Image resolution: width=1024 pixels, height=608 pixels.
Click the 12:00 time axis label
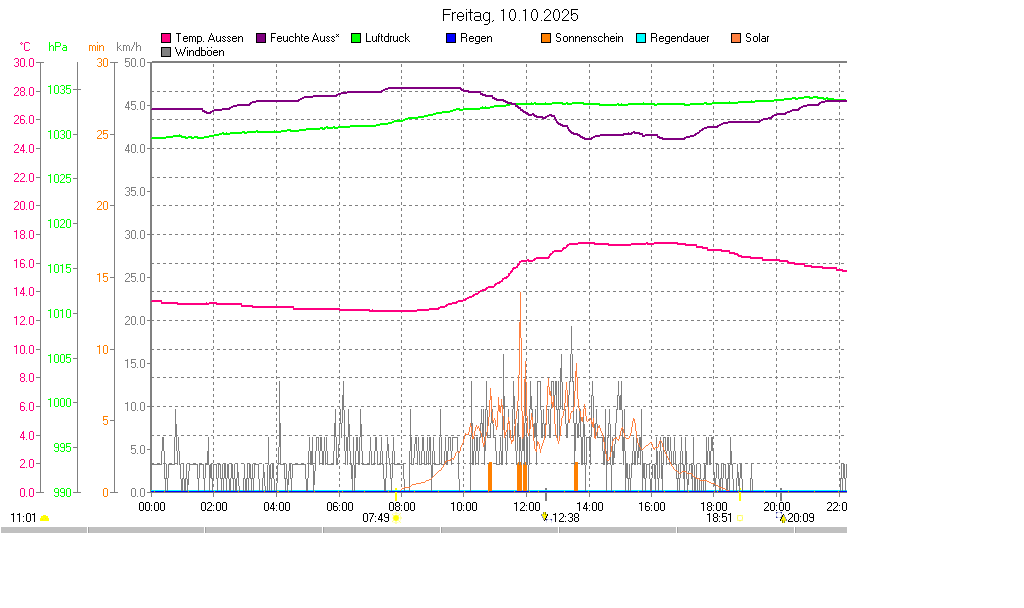point(527,506)
